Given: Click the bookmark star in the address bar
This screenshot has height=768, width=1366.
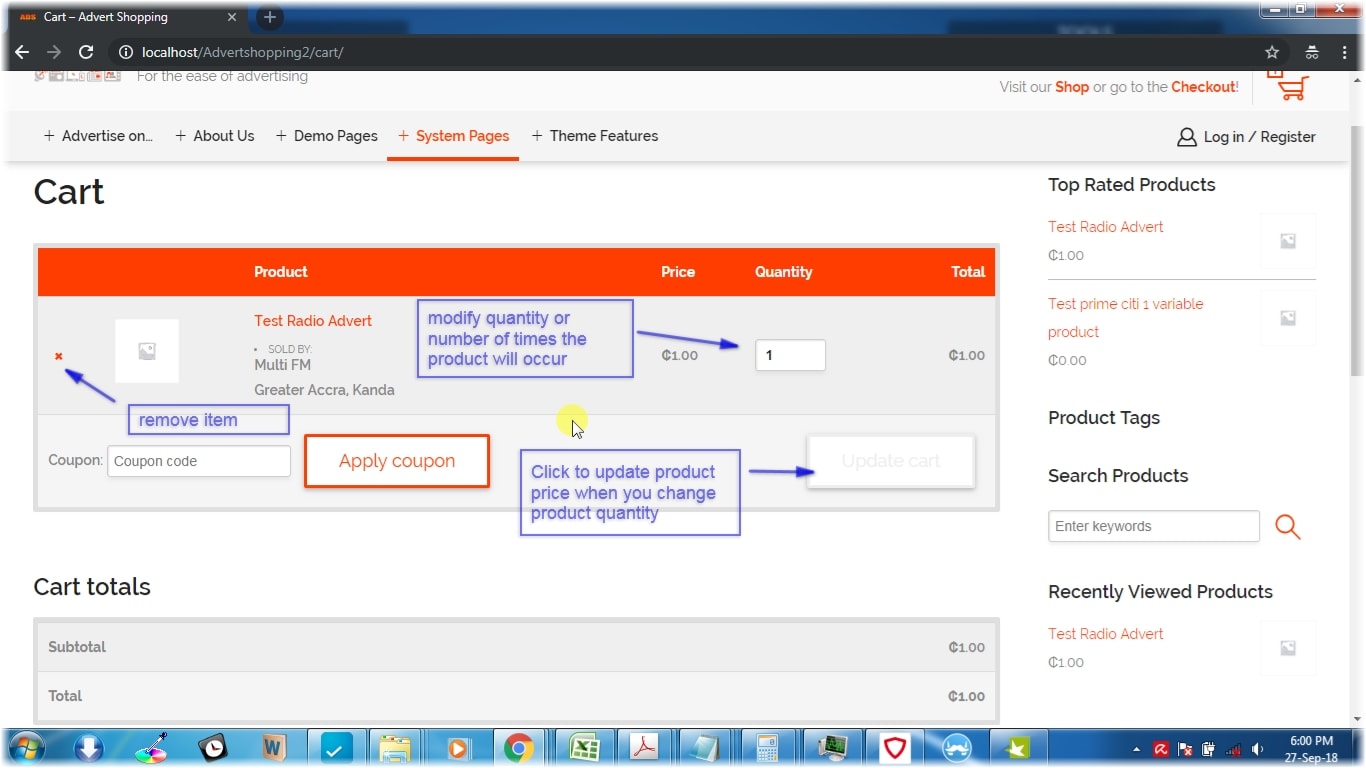Looking at the screenshot, I should pos(1271,52).
